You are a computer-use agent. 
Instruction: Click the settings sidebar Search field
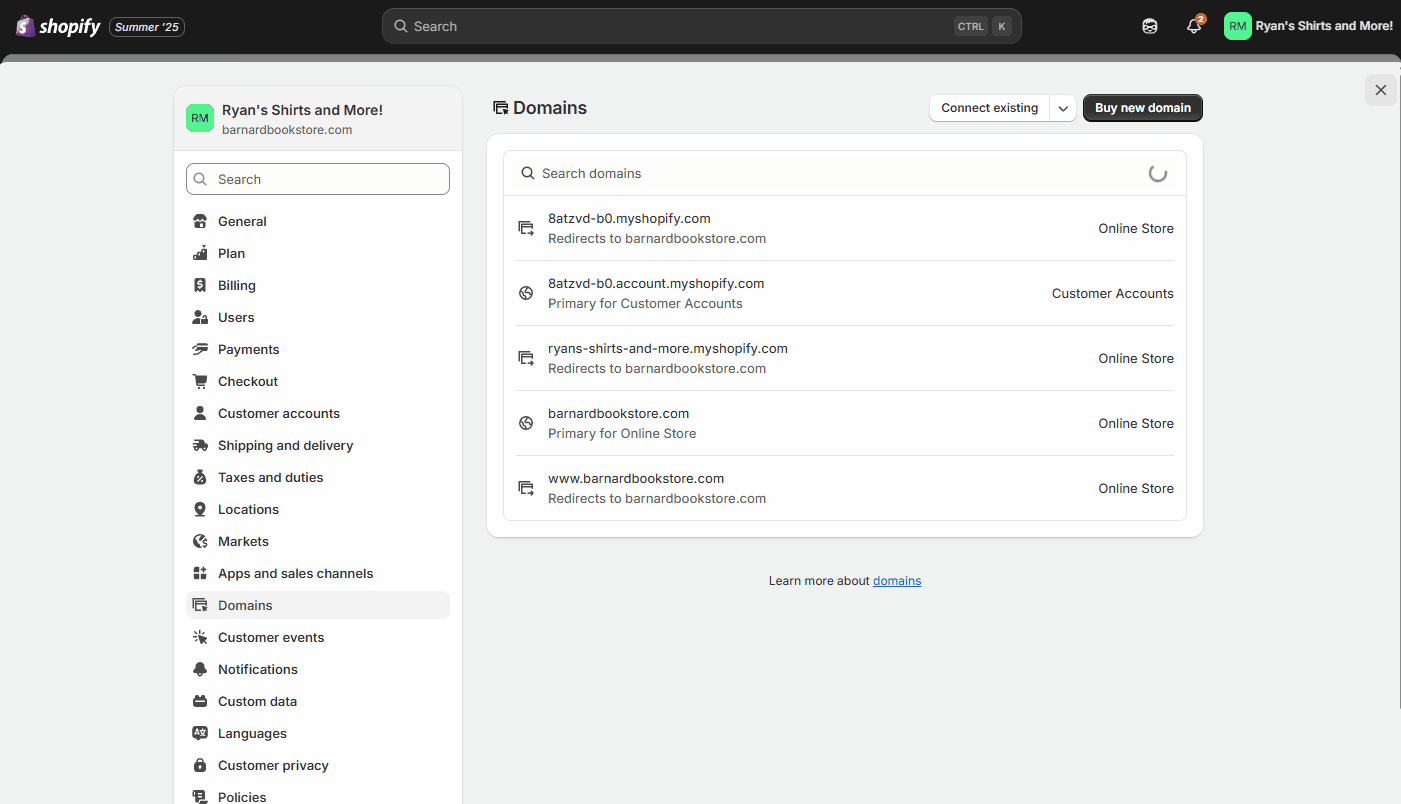pyautogui.click(x=318, y=179)
